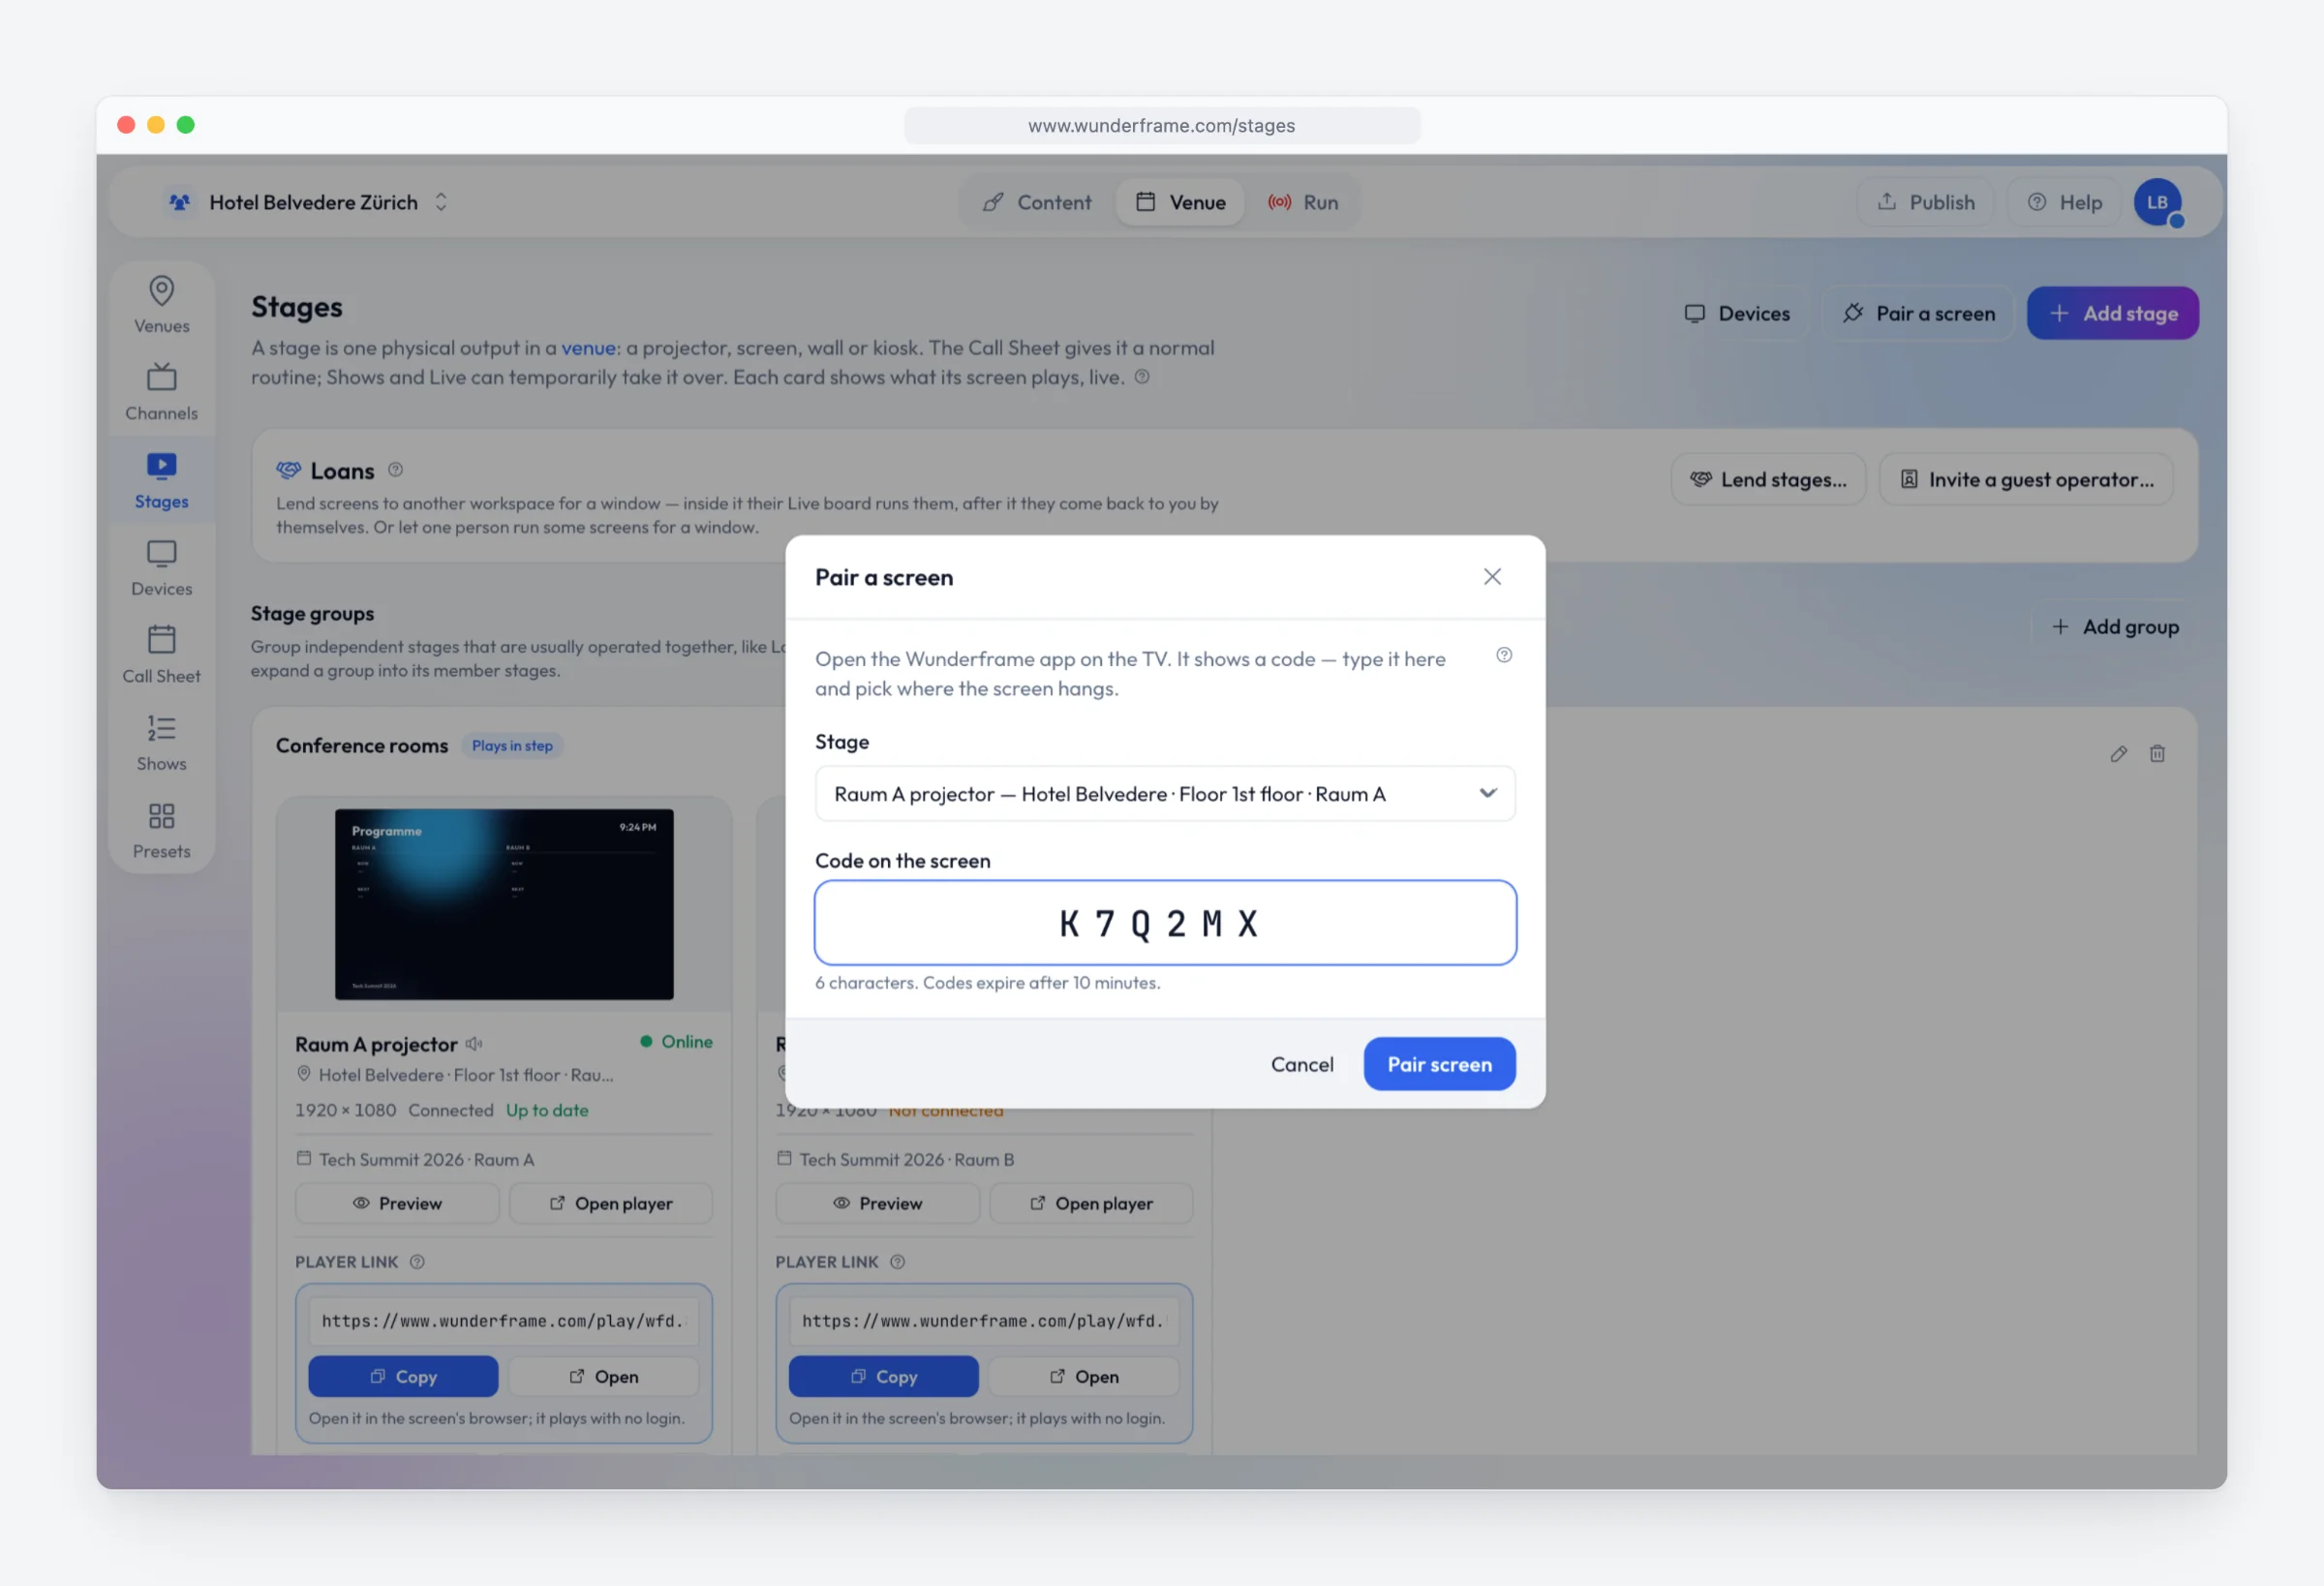
Task: Close the Pair a screen dialog
Action: [x=1492, y=577]
